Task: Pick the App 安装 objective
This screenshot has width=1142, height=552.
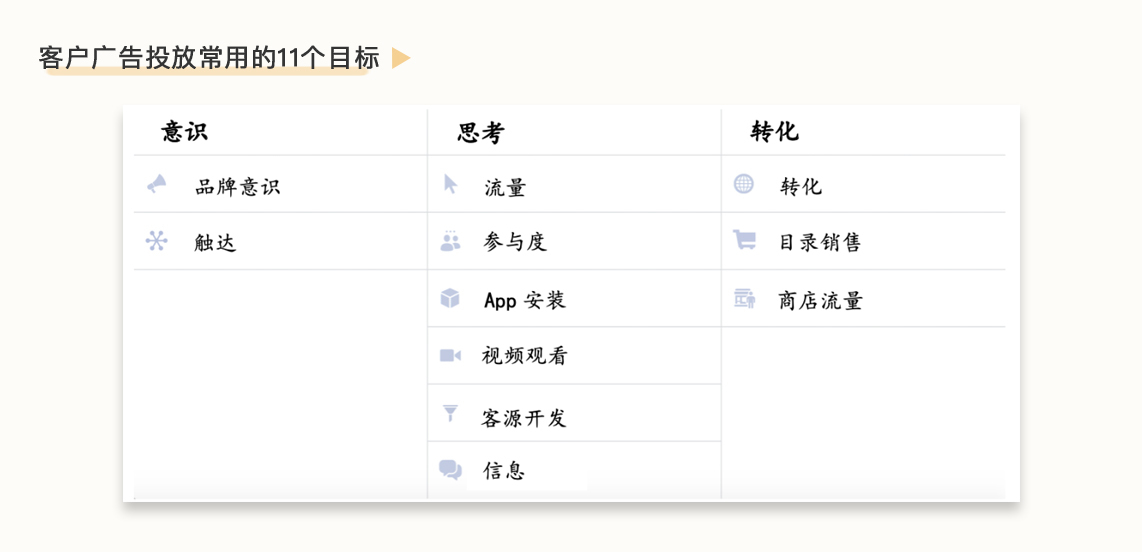Action: [x=524, y=300]
